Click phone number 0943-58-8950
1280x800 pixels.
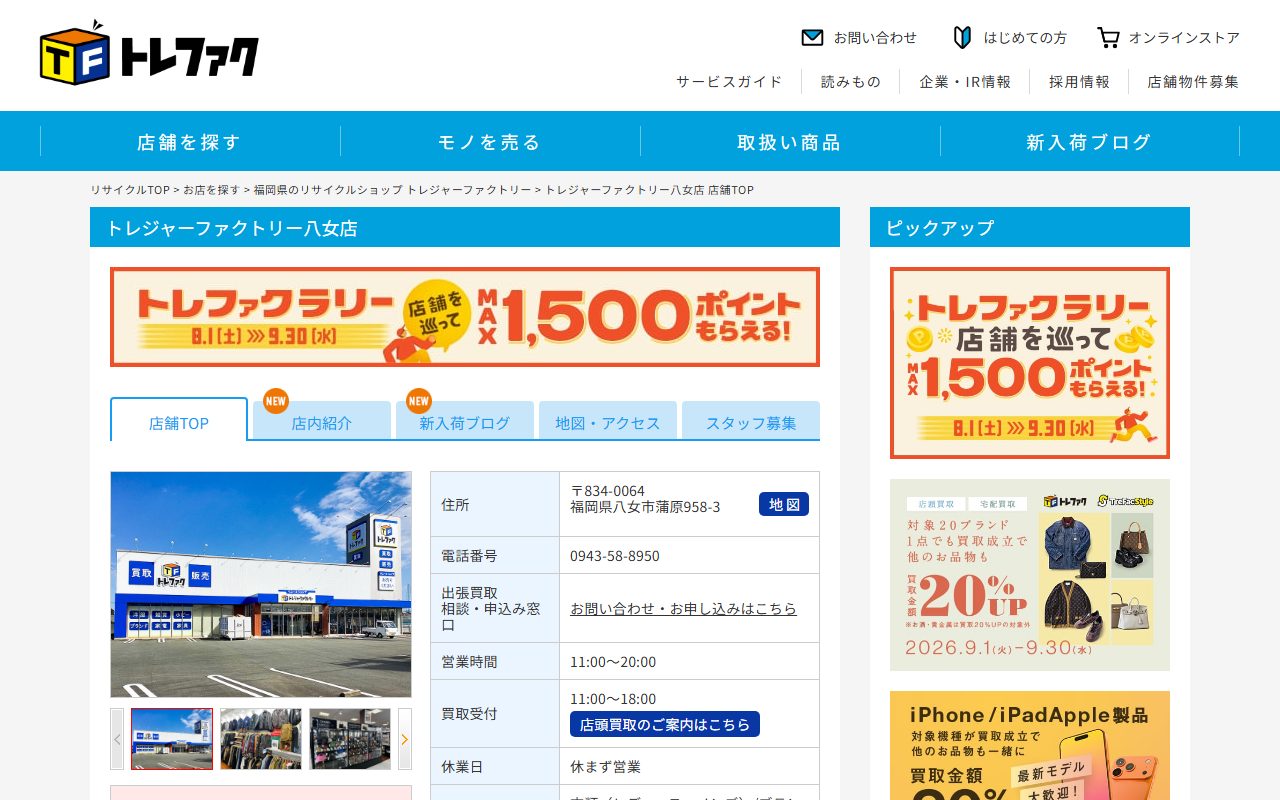pyautogui.click(x=615, y=556)
